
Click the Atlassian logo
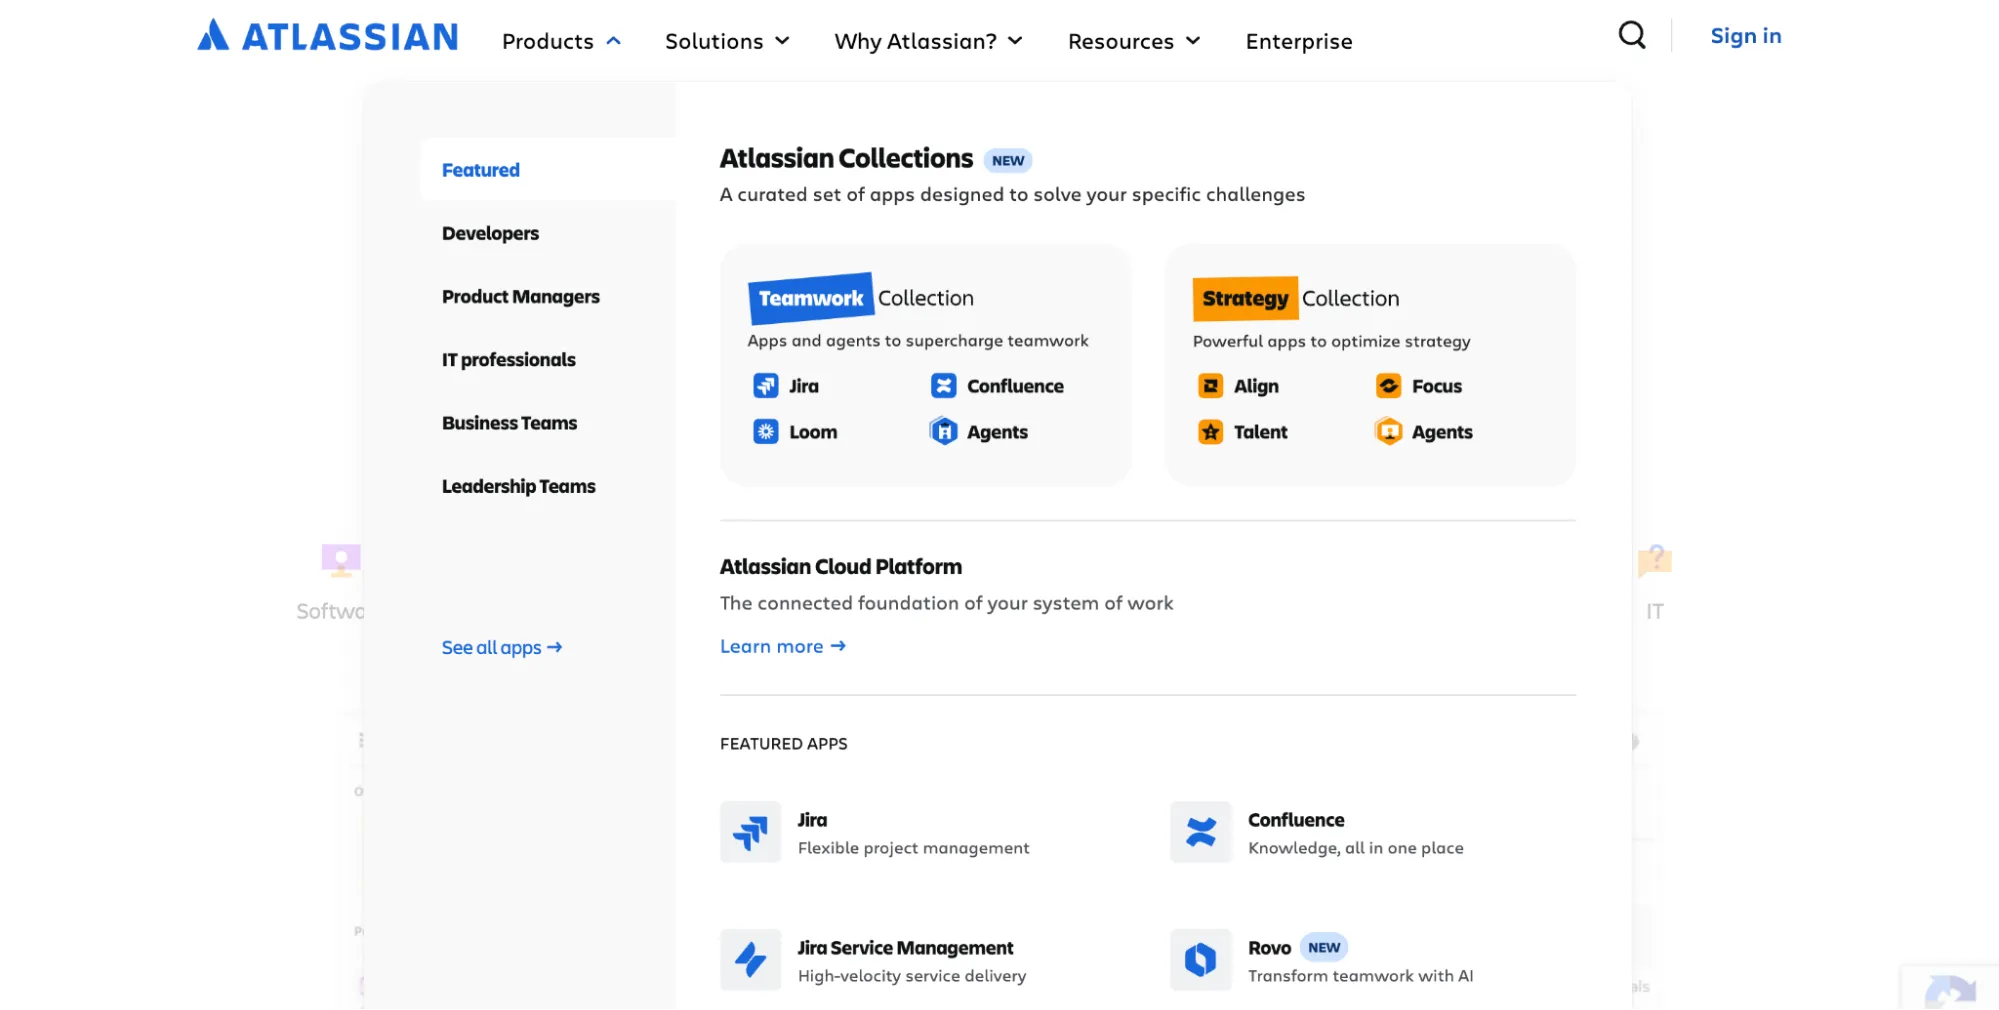coord(328,36)
